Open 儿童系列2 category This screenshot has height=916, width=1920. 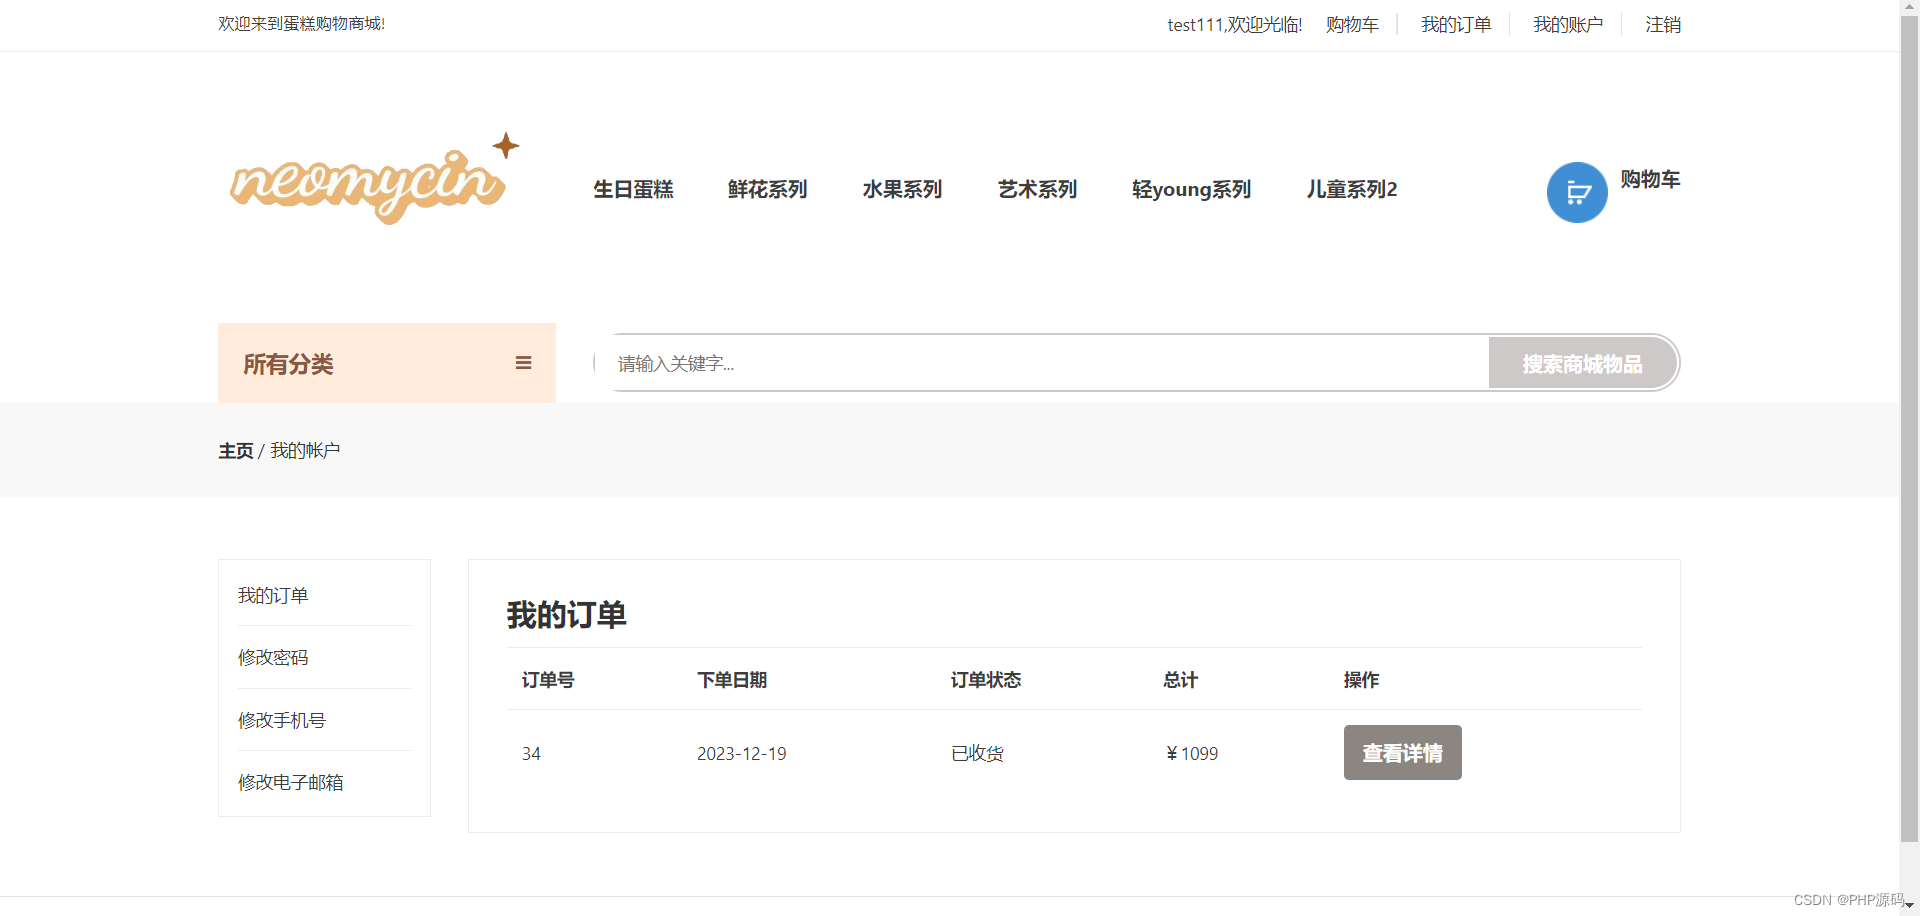point(1352,189)
